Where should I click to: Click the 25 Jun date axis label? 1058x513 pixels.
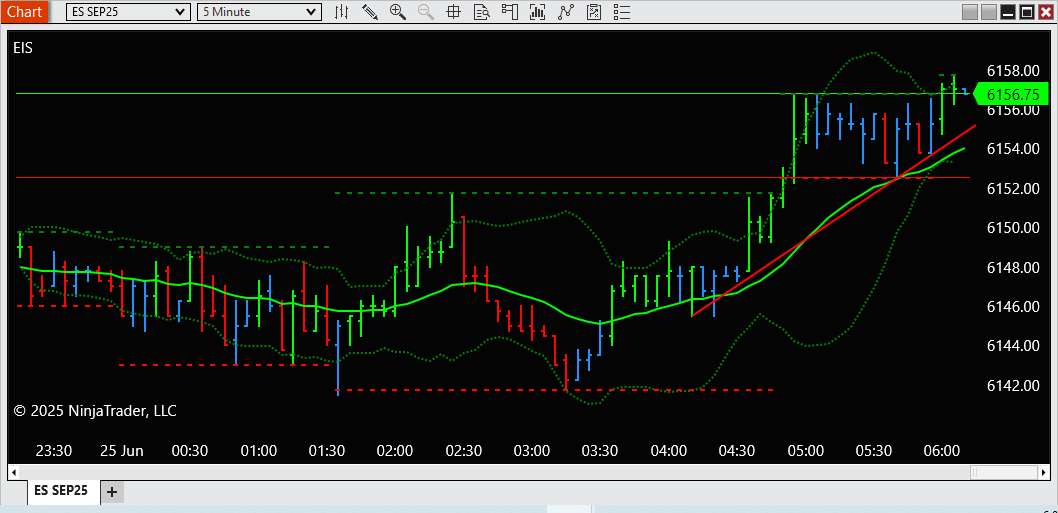pyautogui.click(x=122, y=450)
